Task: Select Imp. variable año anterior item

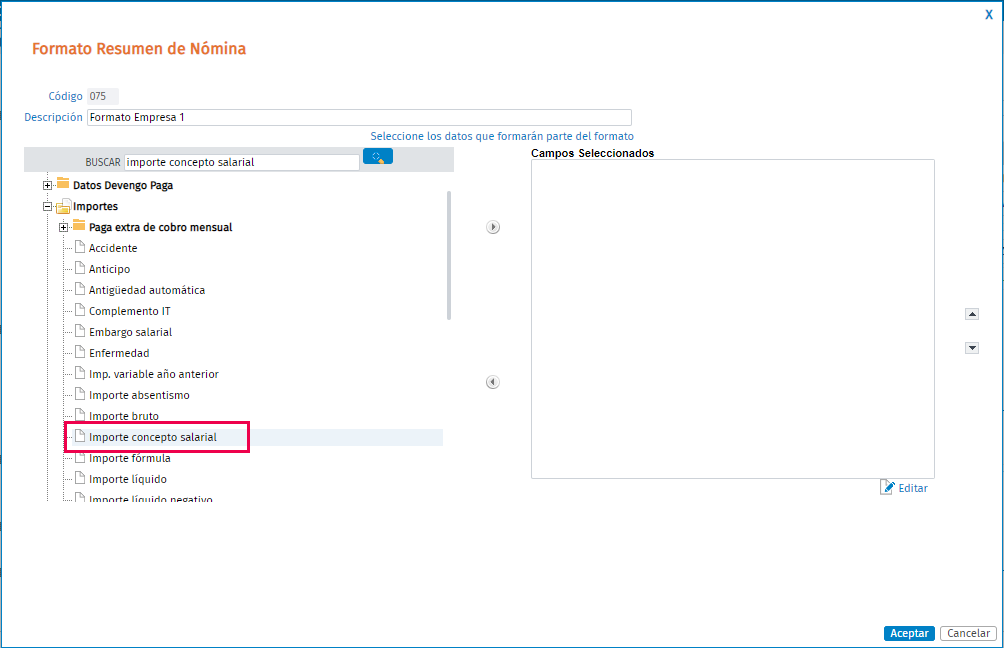Action: pos(154,374)
